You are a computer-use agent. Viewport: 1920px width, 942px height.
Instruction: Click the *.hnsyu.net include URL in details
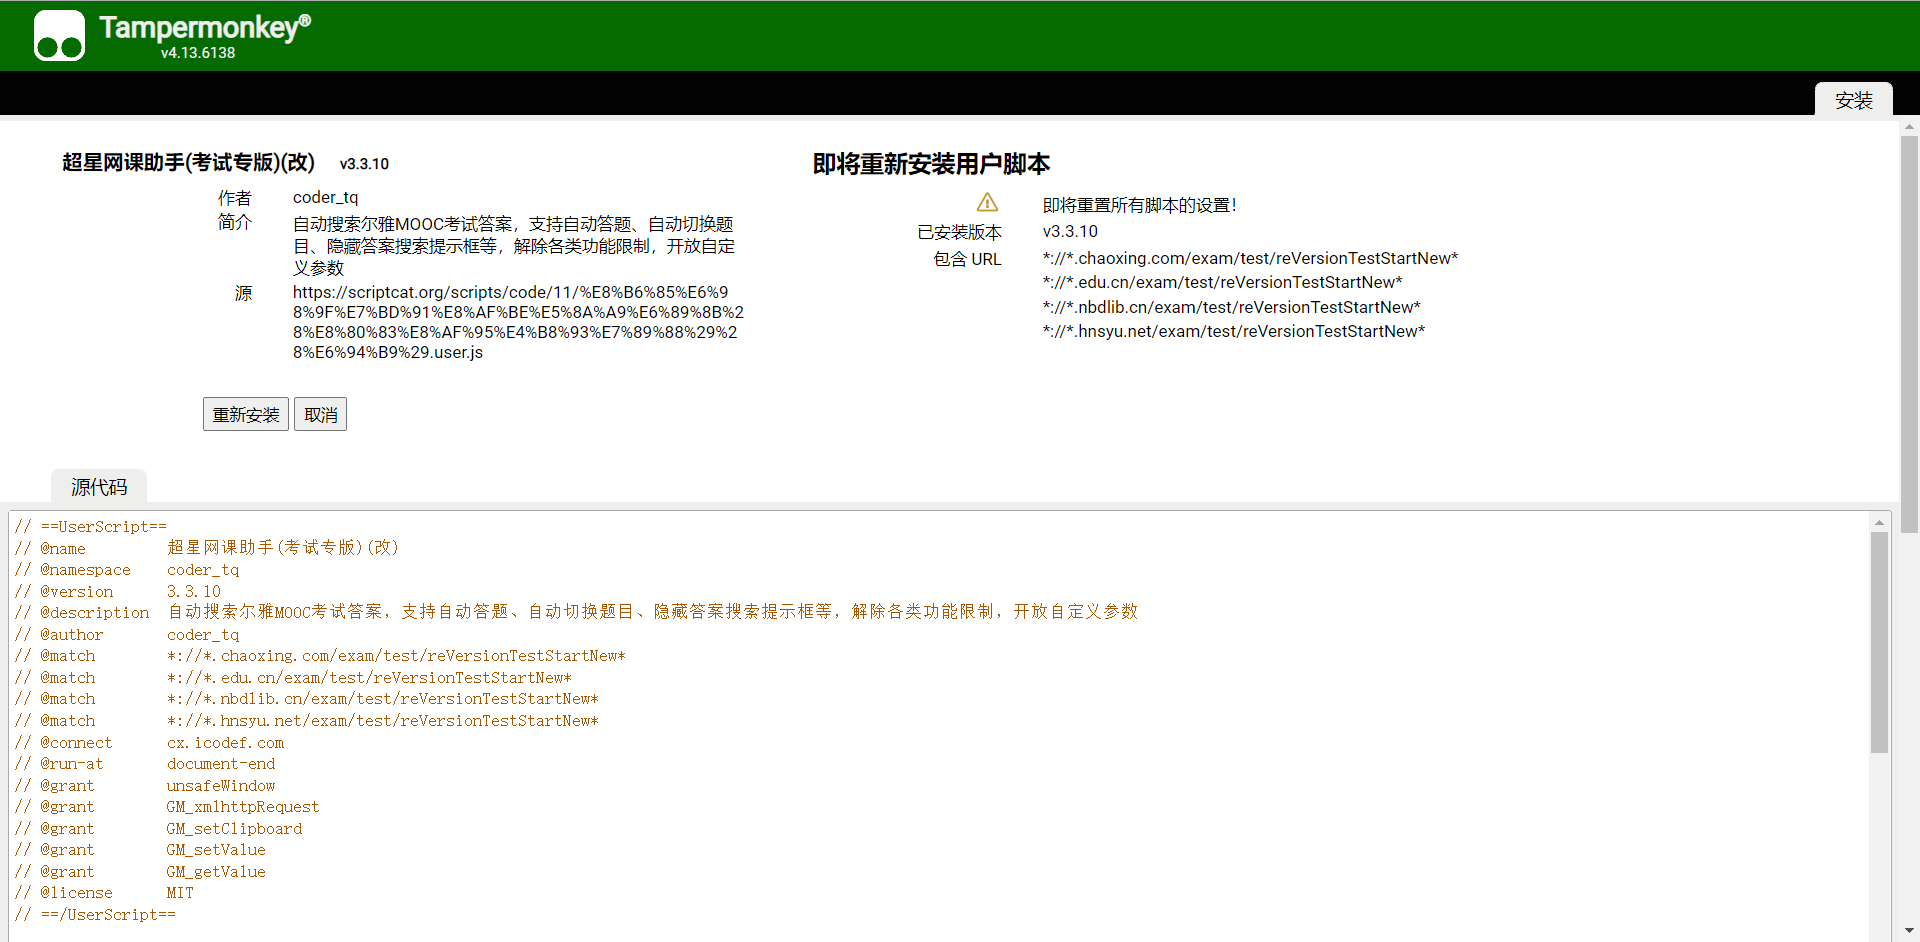coord(1234,331)
